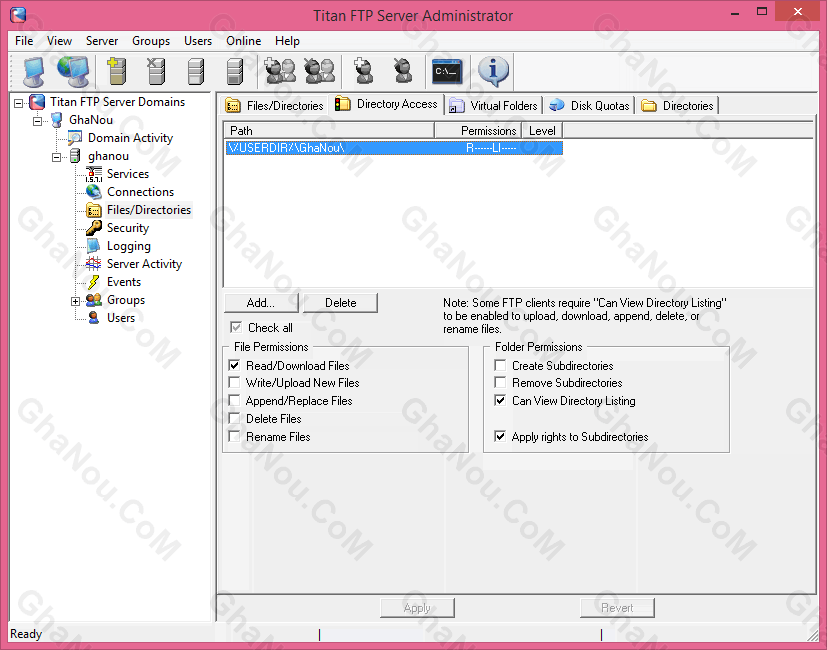Enable Append/Replace Files permission
The width and height of the screenshot is (827, 650).
tap(235, 400)
